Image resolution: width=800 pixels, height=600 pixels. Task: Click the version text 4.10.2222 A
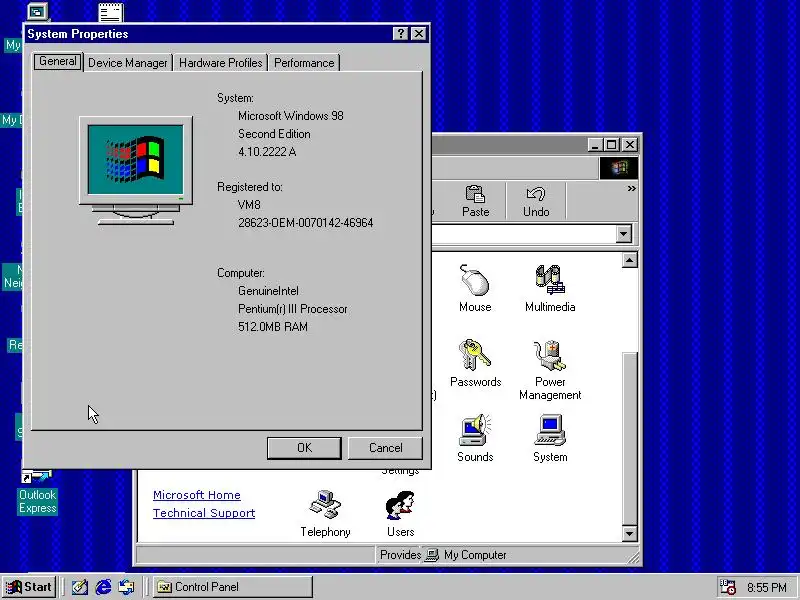tap(267, 152)
